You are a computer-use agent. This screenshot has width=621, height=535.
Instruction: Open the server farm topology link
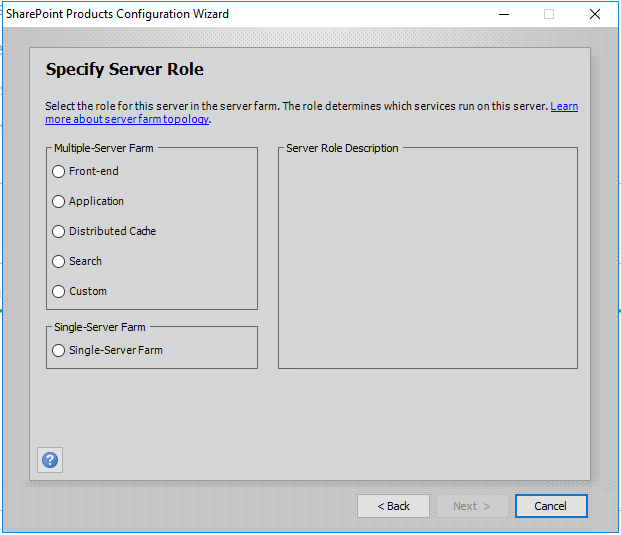pos(127,119)
